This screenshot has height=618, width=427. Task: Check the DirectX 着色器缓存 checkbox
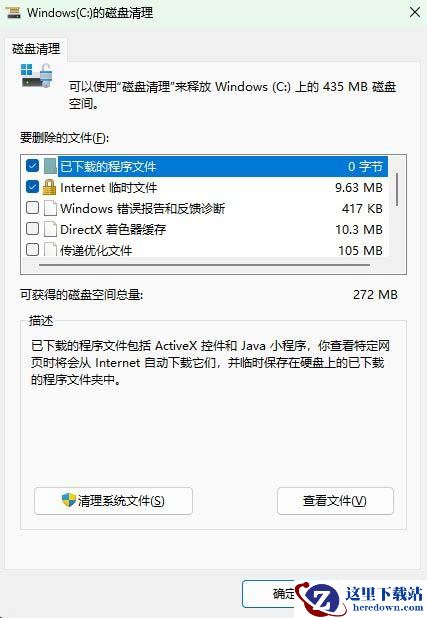tap(32, 229)
